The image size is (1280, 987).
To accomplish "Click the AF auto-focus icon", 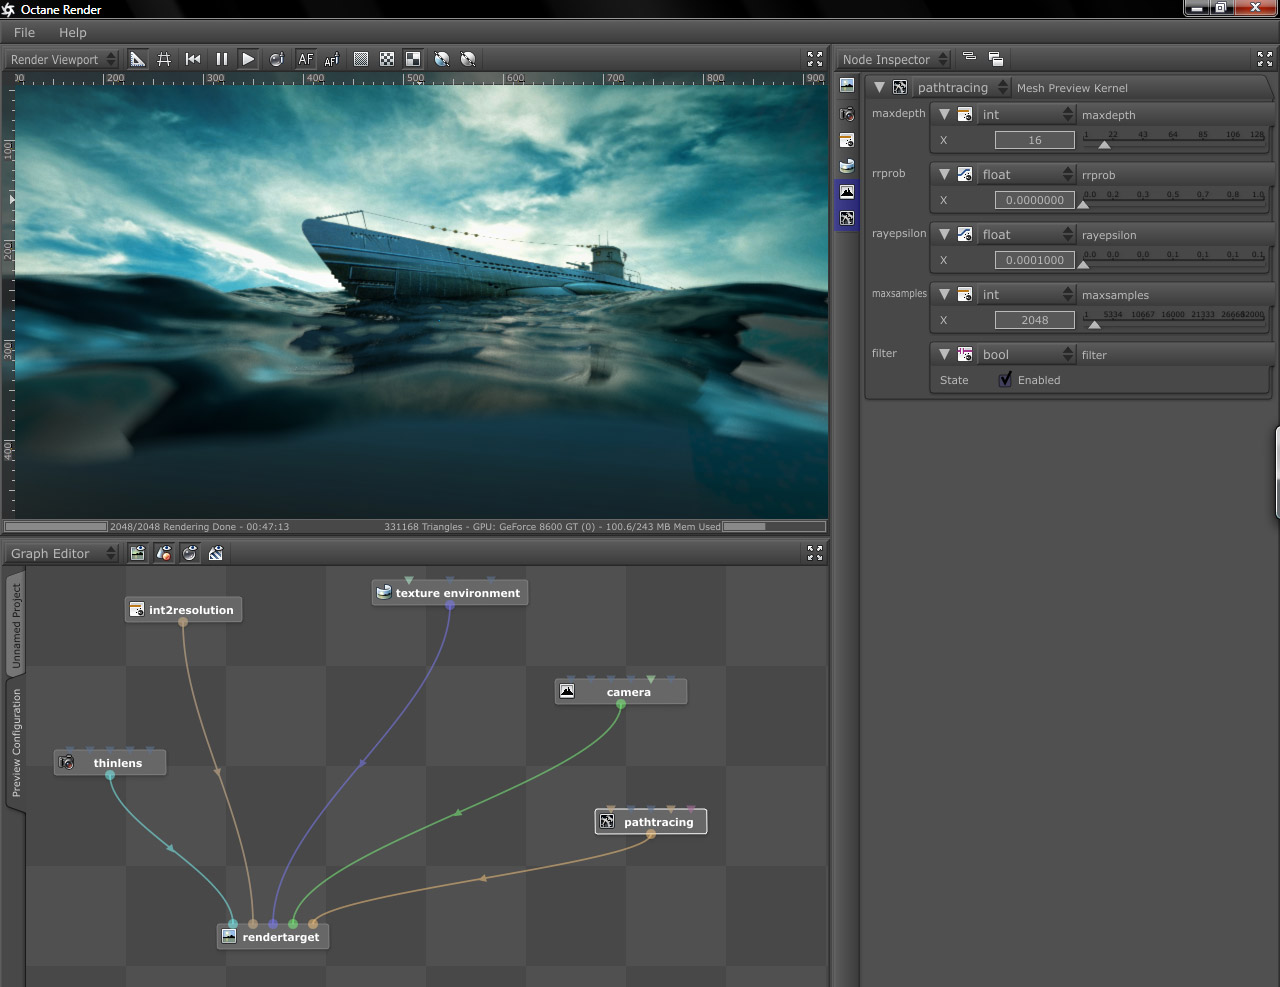I will (305, 60).
